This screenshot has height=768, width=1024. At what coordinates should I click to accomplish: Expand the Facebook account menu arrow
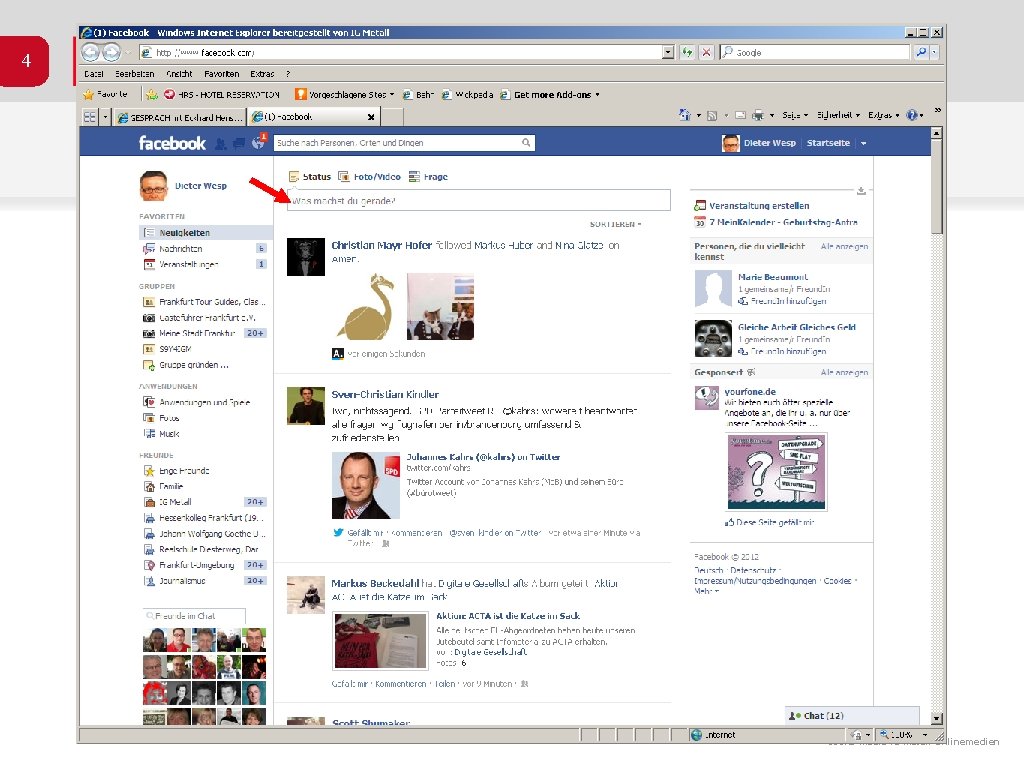pyautogui.click(x=863, y=143)
